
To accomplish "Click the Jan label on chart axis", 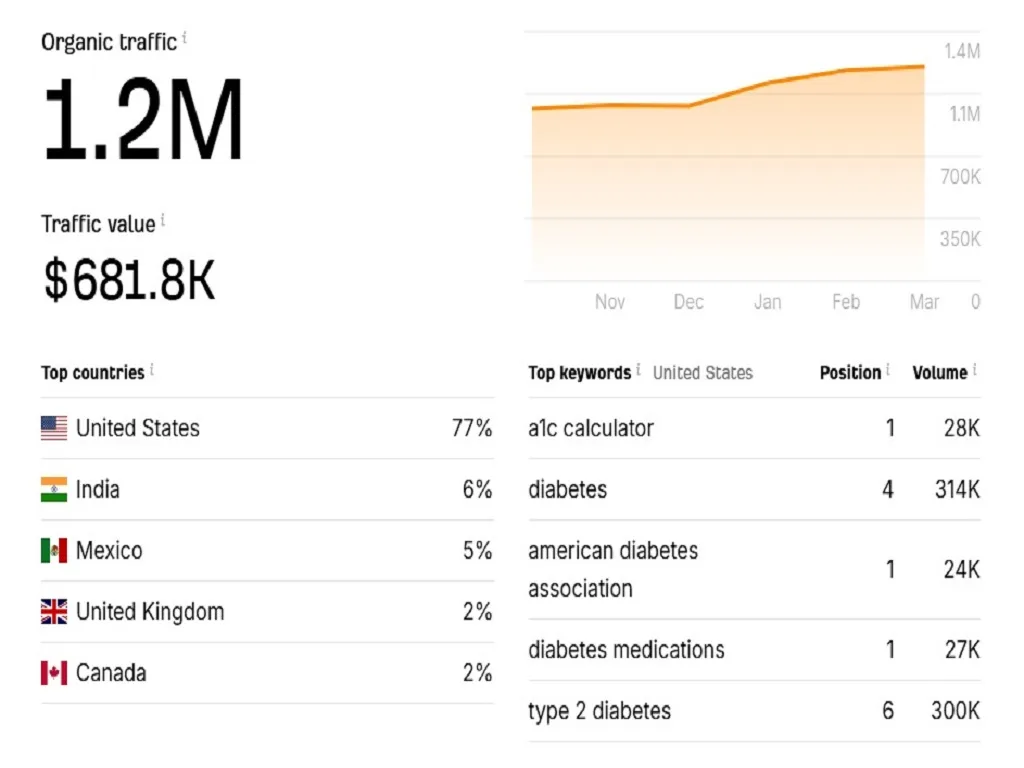I will [768, 302].
